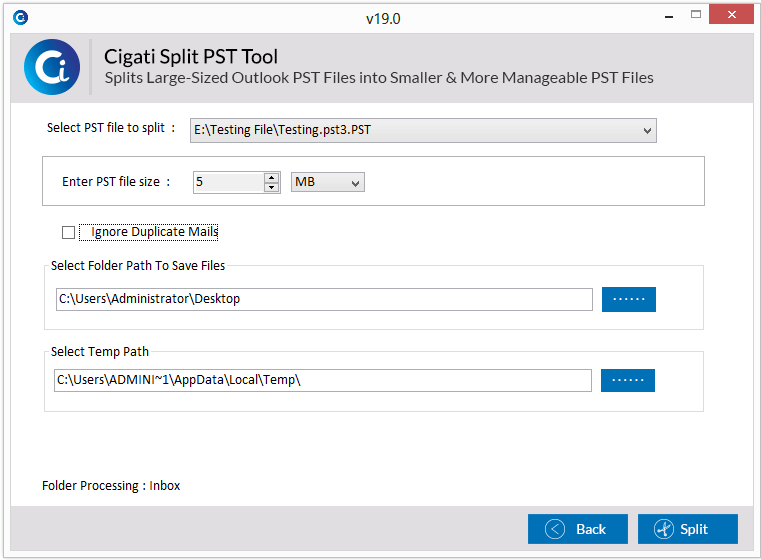Browse for the save folder path
761x560 pixels.
629,299
